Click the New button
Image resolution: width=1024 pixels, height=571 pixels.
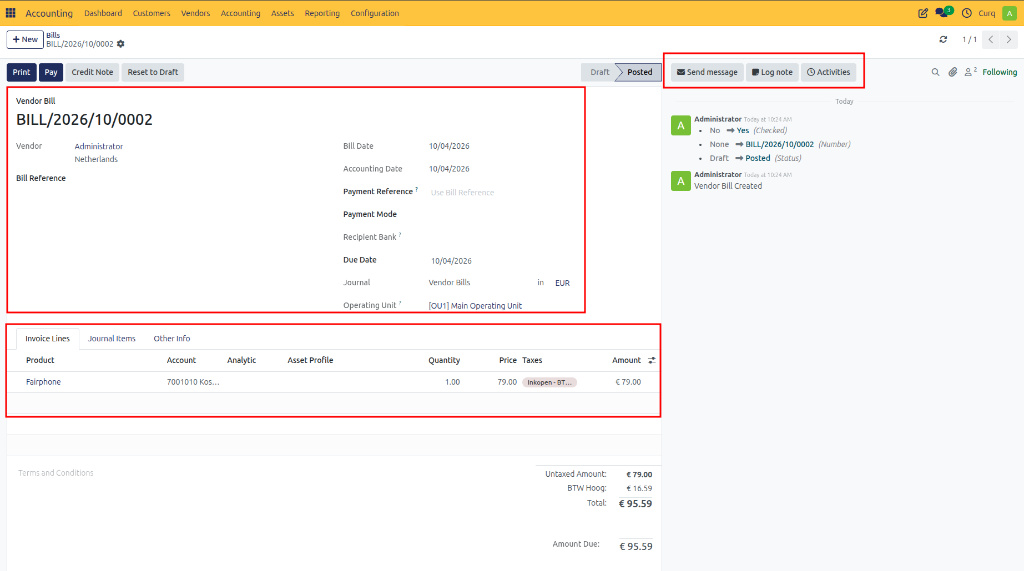[25, 39]
